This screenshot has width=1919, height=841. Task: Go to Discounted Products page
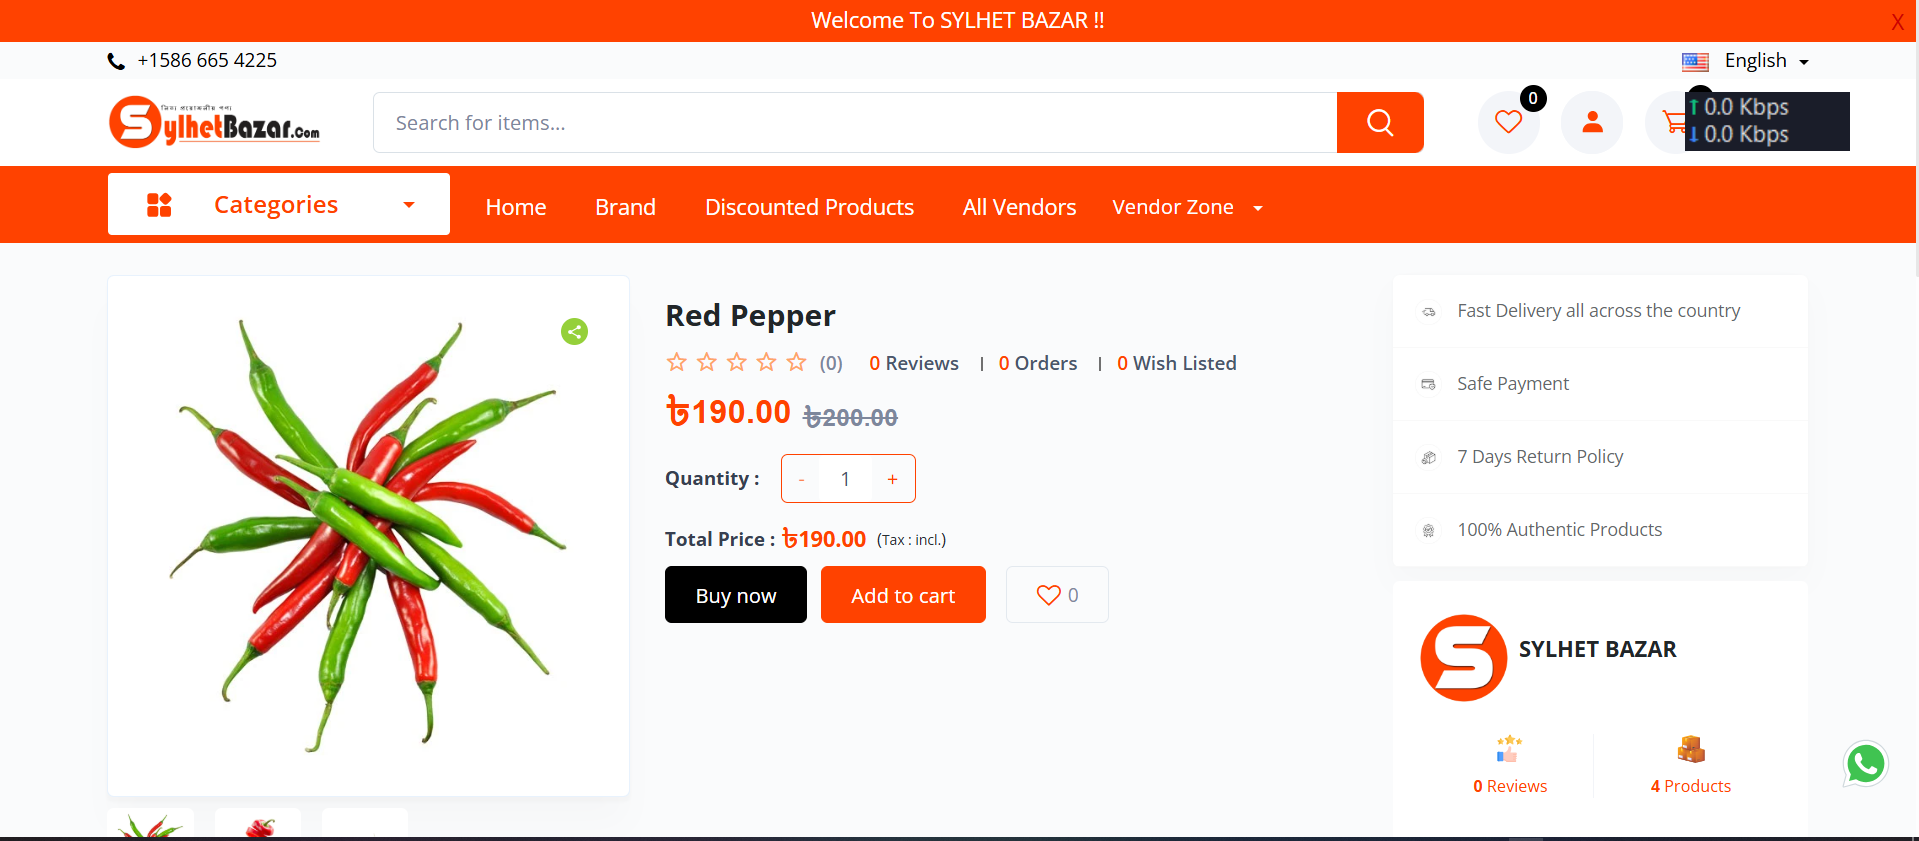click(x=809, y=207)
